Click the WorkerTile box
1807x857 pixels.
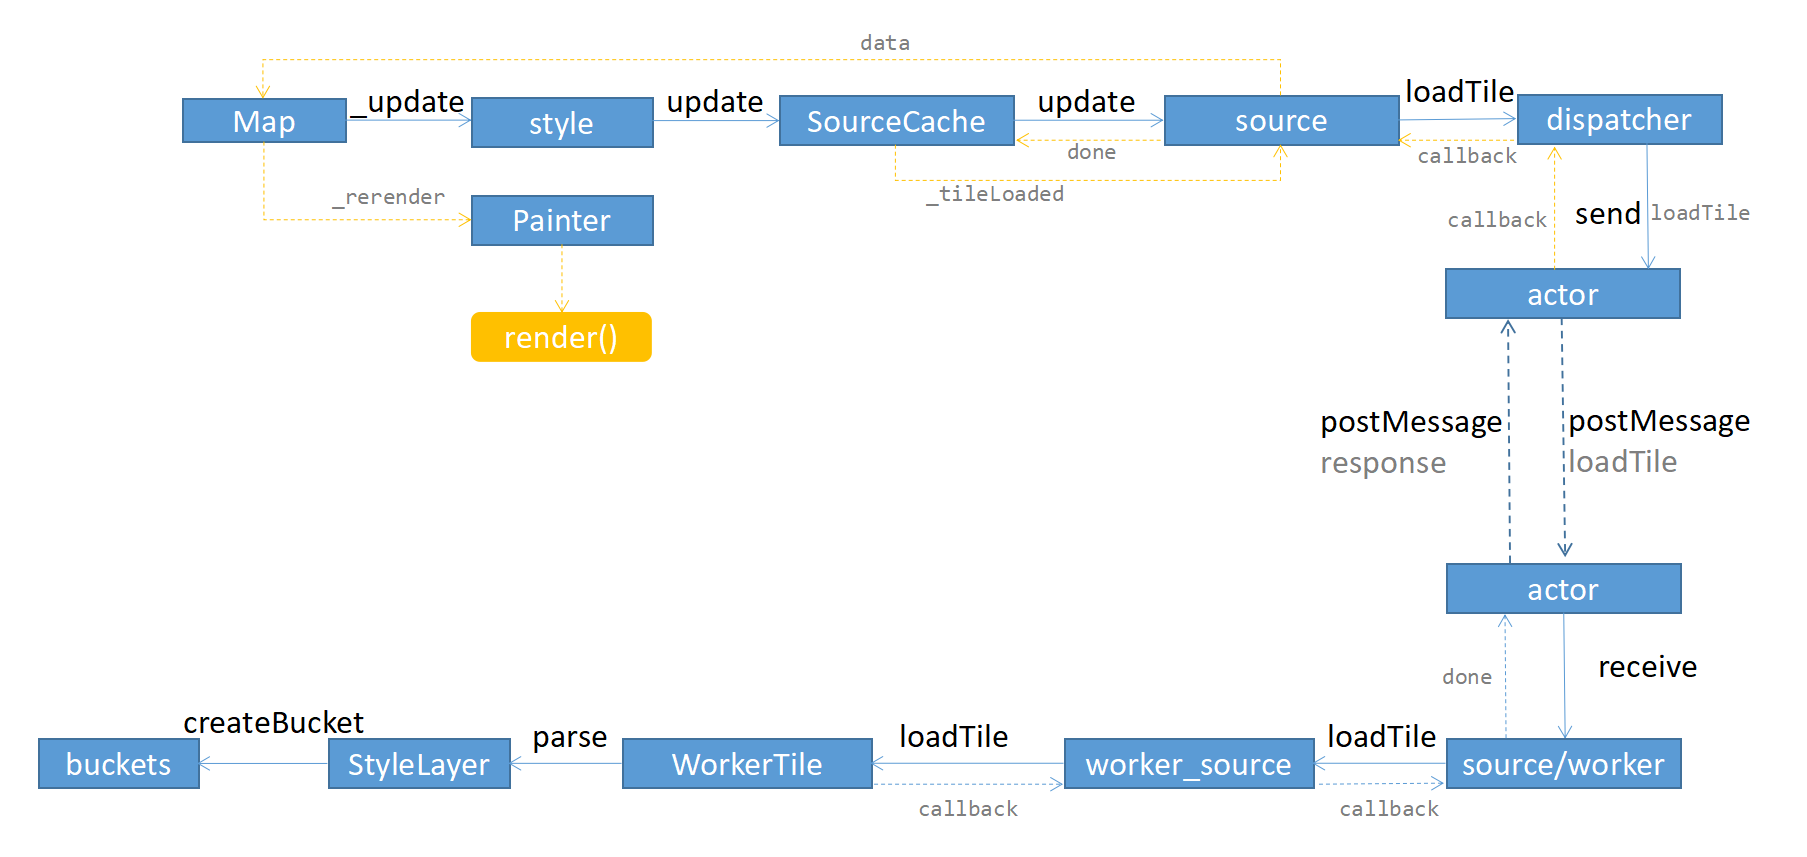tap(747, 764)
